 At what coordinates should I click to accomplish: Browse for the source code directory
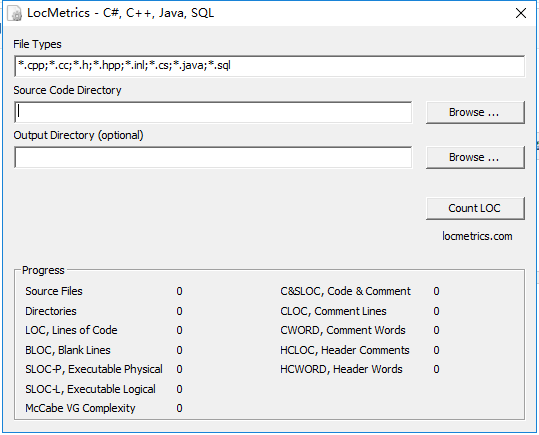[475, 112]
